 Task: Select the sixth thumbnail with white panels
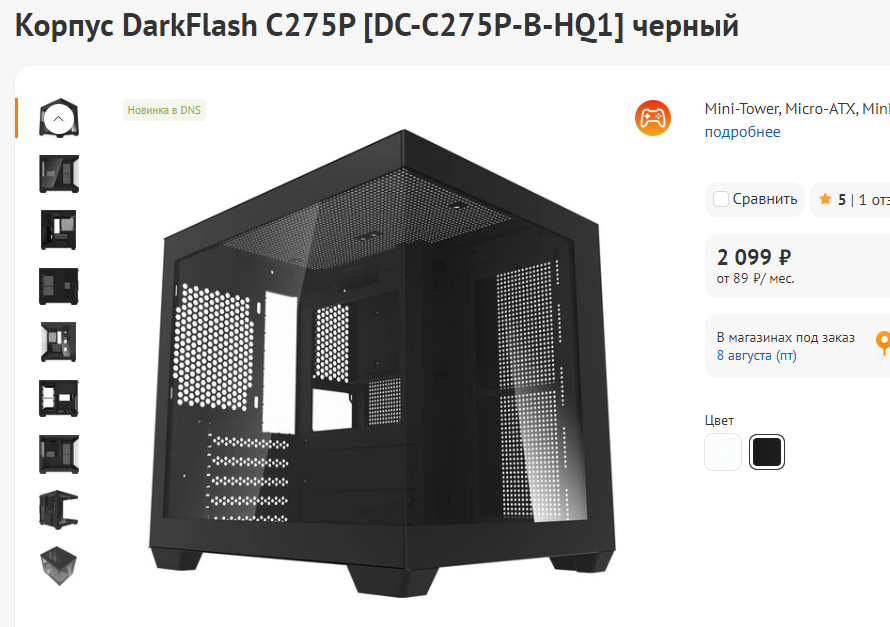pyautogui.click(x=59, y=398)
